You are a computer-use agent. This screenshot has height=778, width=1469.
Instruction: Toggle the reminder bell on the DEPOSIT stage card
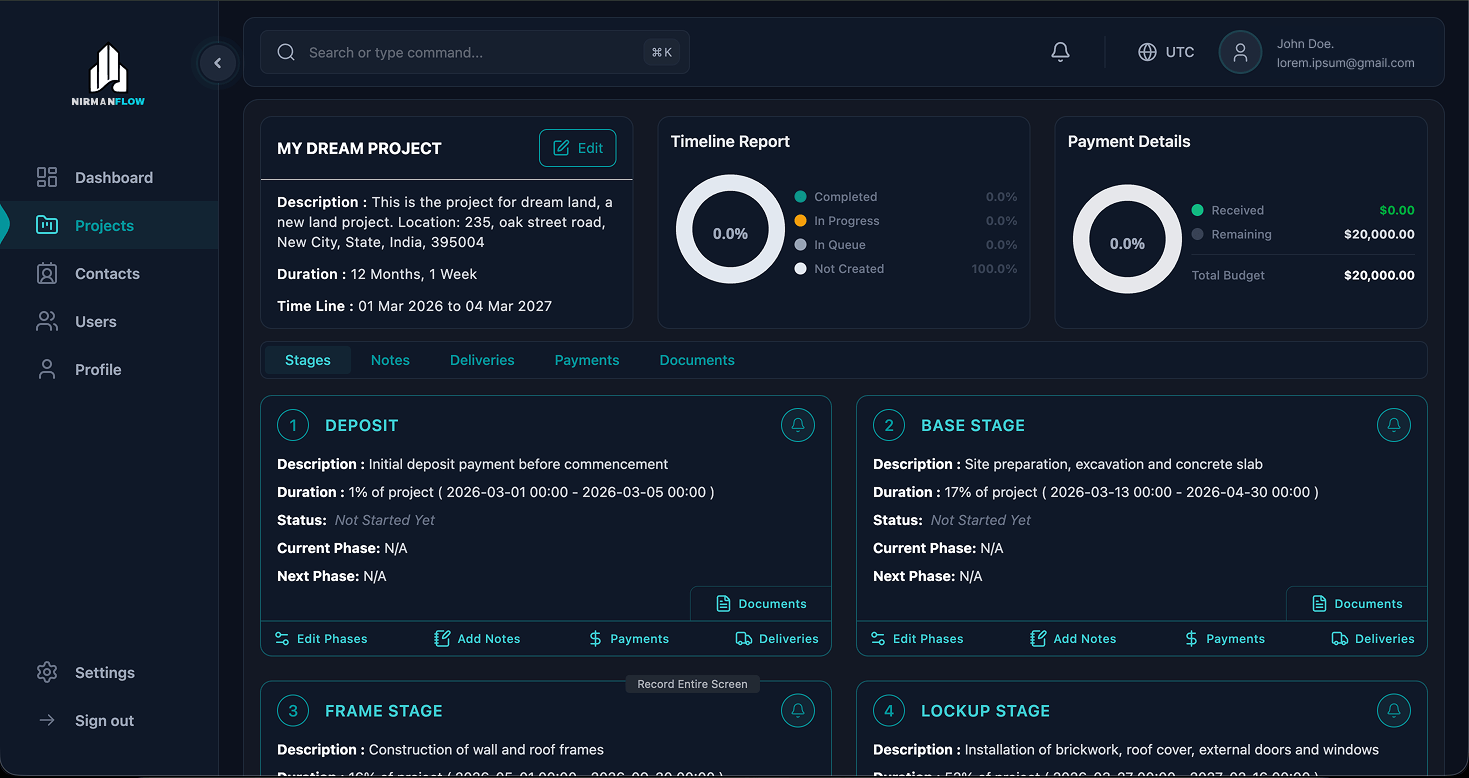[797, 424]
